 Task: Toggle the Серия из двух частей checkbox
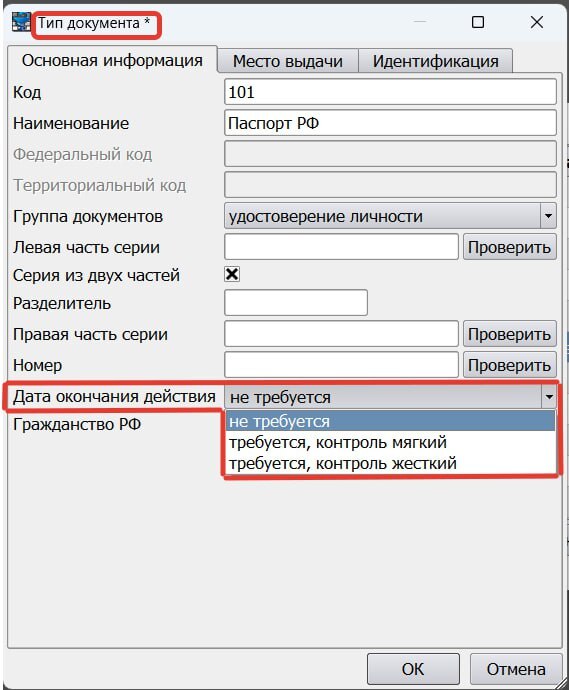(x=232, y=274)
